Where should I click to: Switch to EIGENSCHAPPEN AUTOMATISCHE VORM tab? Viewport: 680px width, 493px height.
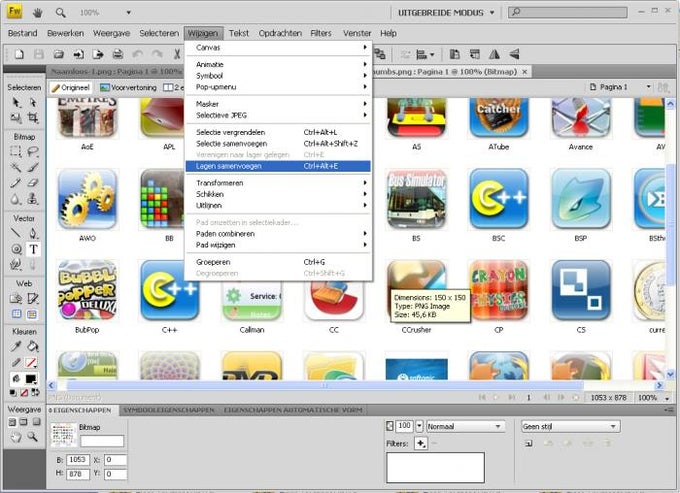[x=293, y=410]
